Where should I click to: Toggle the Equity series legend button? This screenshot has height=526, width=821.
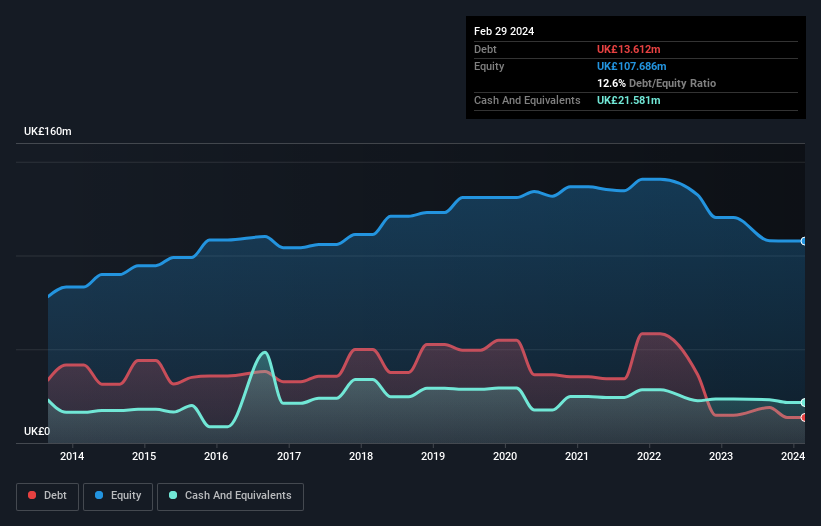click(118, 496)
